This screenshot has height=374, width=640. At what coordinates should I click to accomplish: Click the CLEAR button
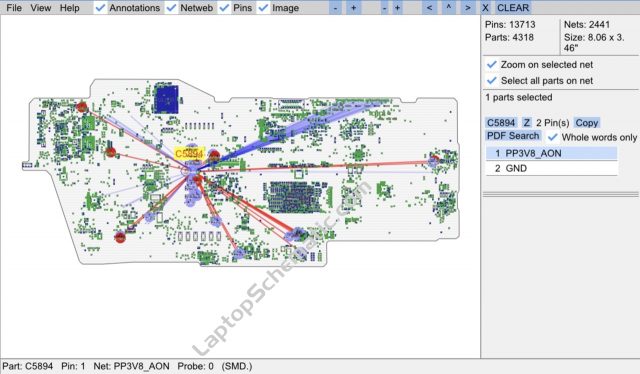click(513, 8)
